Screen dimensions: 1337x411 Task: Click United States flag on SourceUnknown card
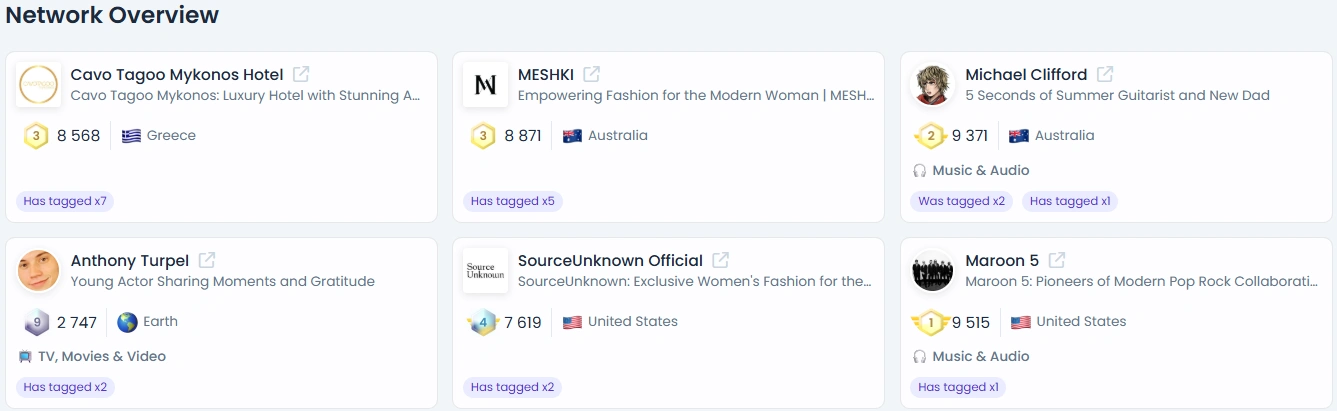point(573,322)
